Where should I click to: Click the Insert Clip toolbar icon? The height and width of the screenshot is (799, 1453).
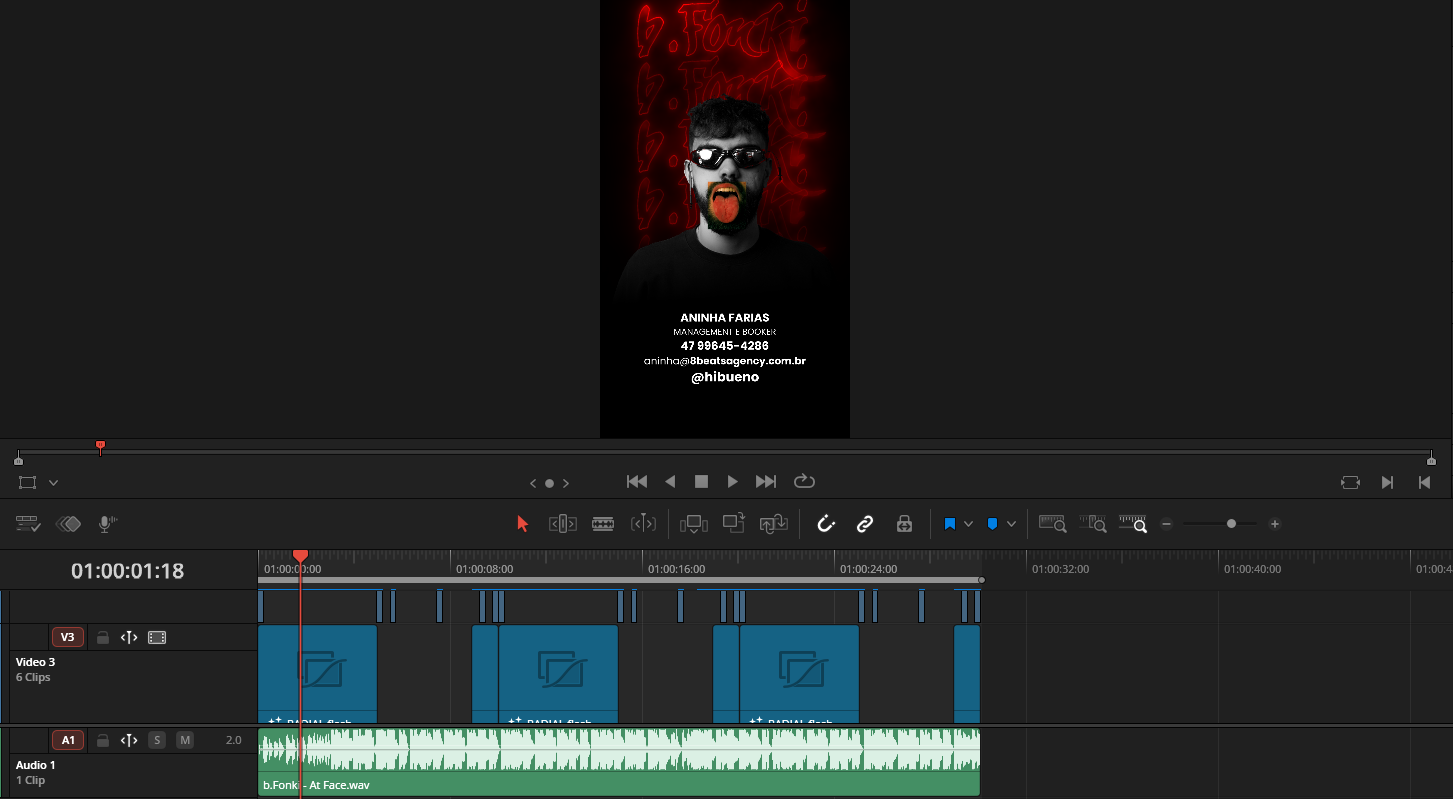click(693, 524)
